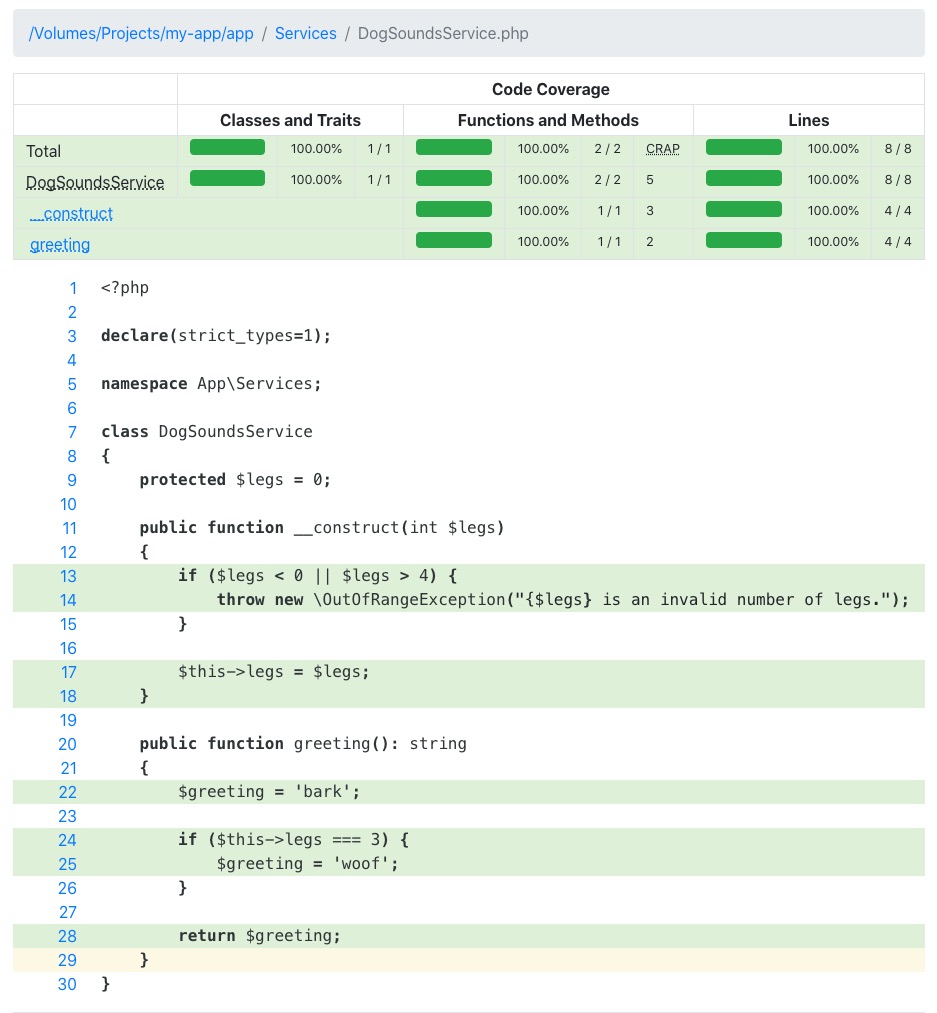Viewport: 937px width, 1013px height.
Task: Select line number 28 link
Action: pos(68,936)
